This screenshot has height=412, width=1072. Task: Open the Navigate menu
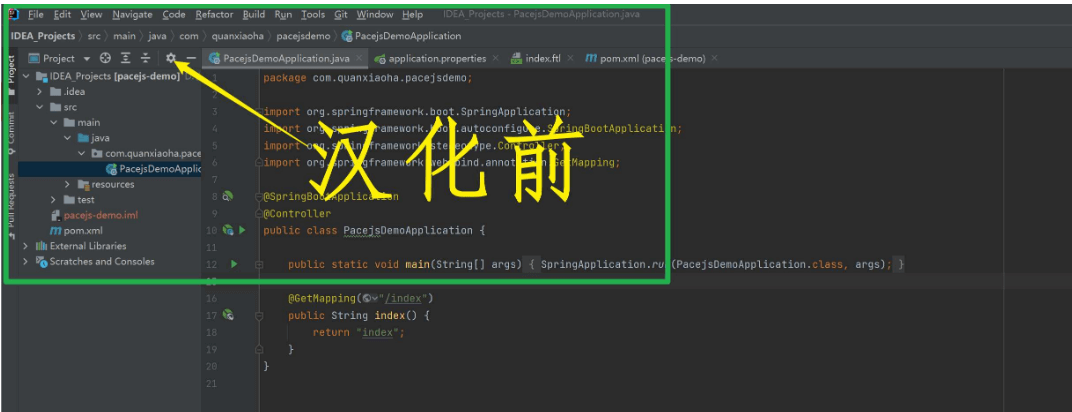coord(132,14)
